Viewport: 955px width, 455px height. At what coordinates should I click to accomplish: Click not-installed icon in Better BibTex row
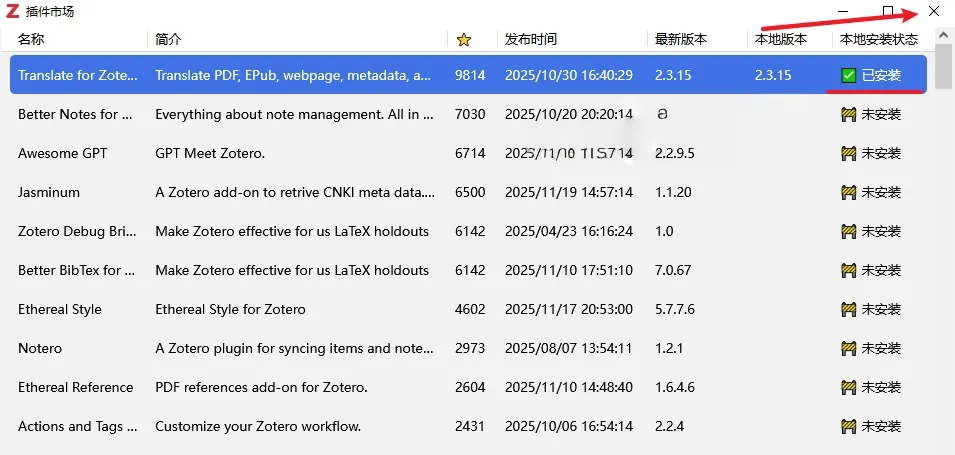848,270
